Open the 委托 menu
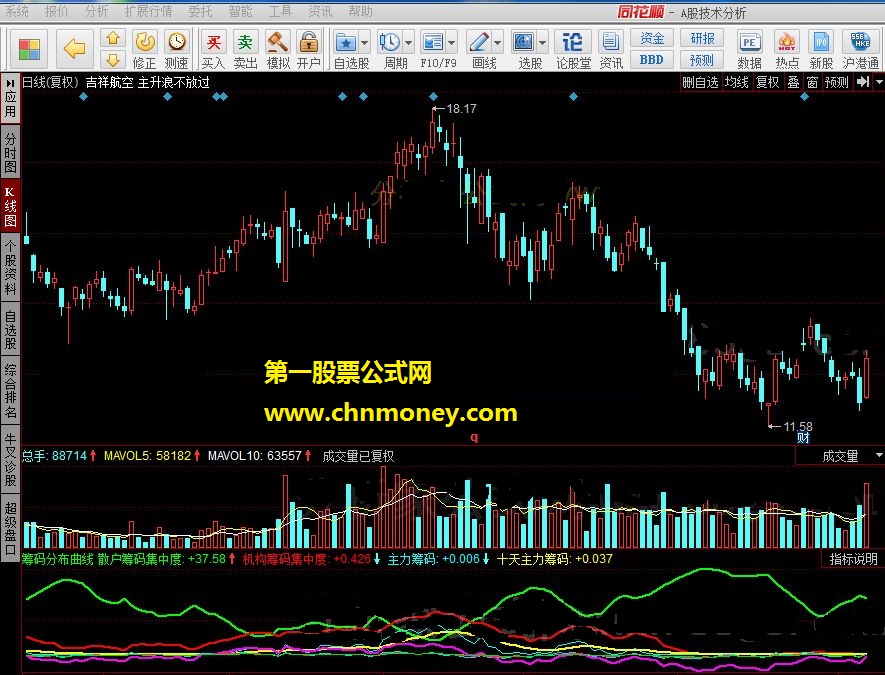 (x=200, y=11)
